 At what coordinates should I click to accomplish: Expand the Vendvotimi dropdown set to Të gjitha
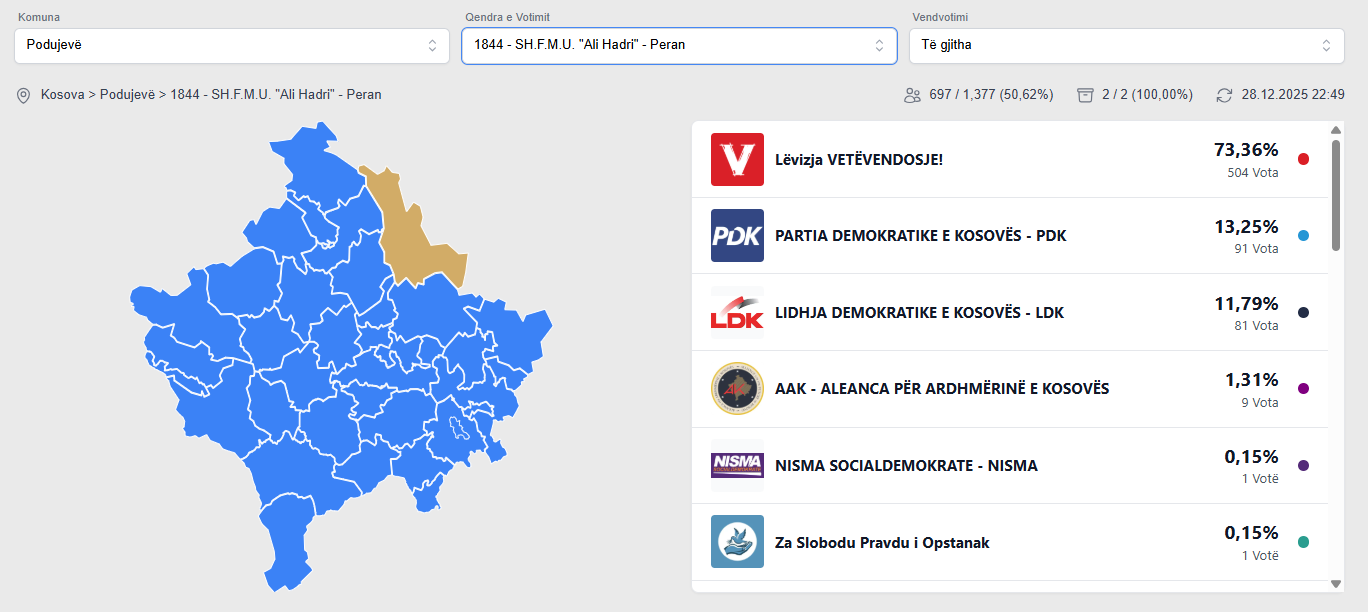[x=1126, y=45]
